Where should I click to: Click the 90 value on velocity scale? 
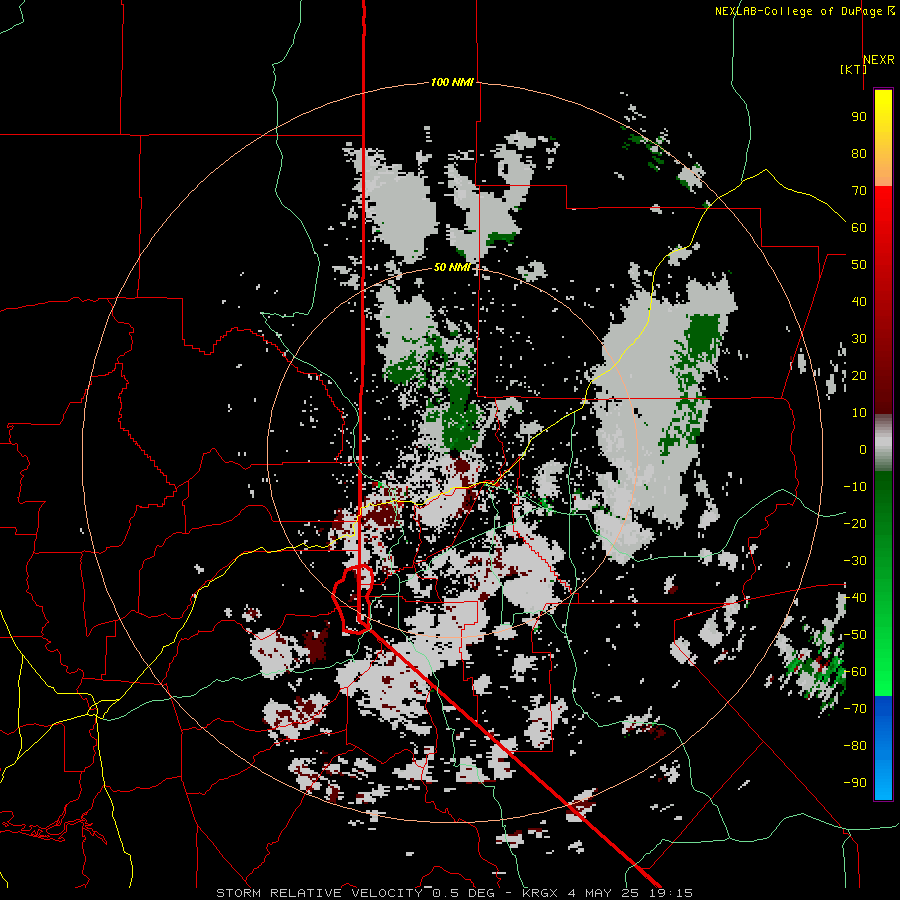(859, 117)
